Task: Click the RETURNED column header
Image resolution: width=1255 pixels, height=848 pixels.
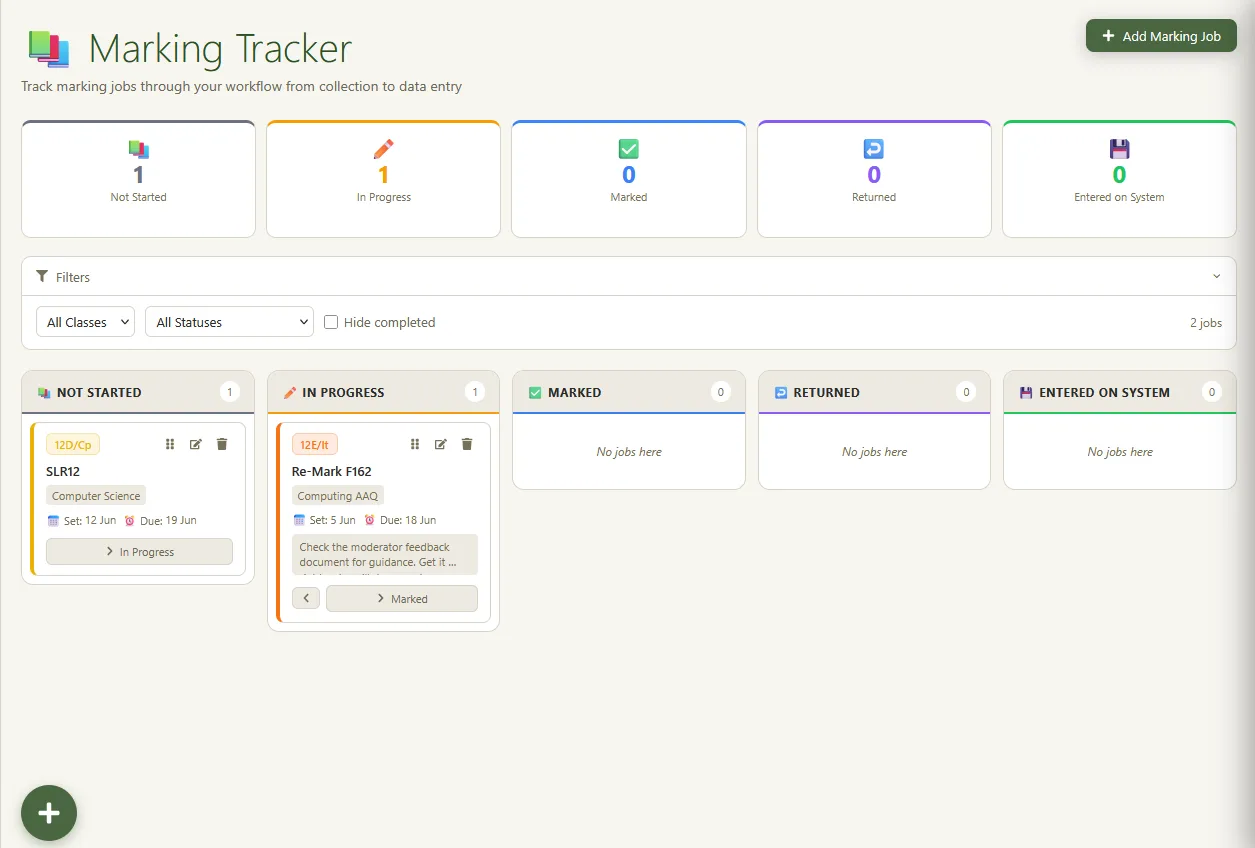Action: pos(874,392)
